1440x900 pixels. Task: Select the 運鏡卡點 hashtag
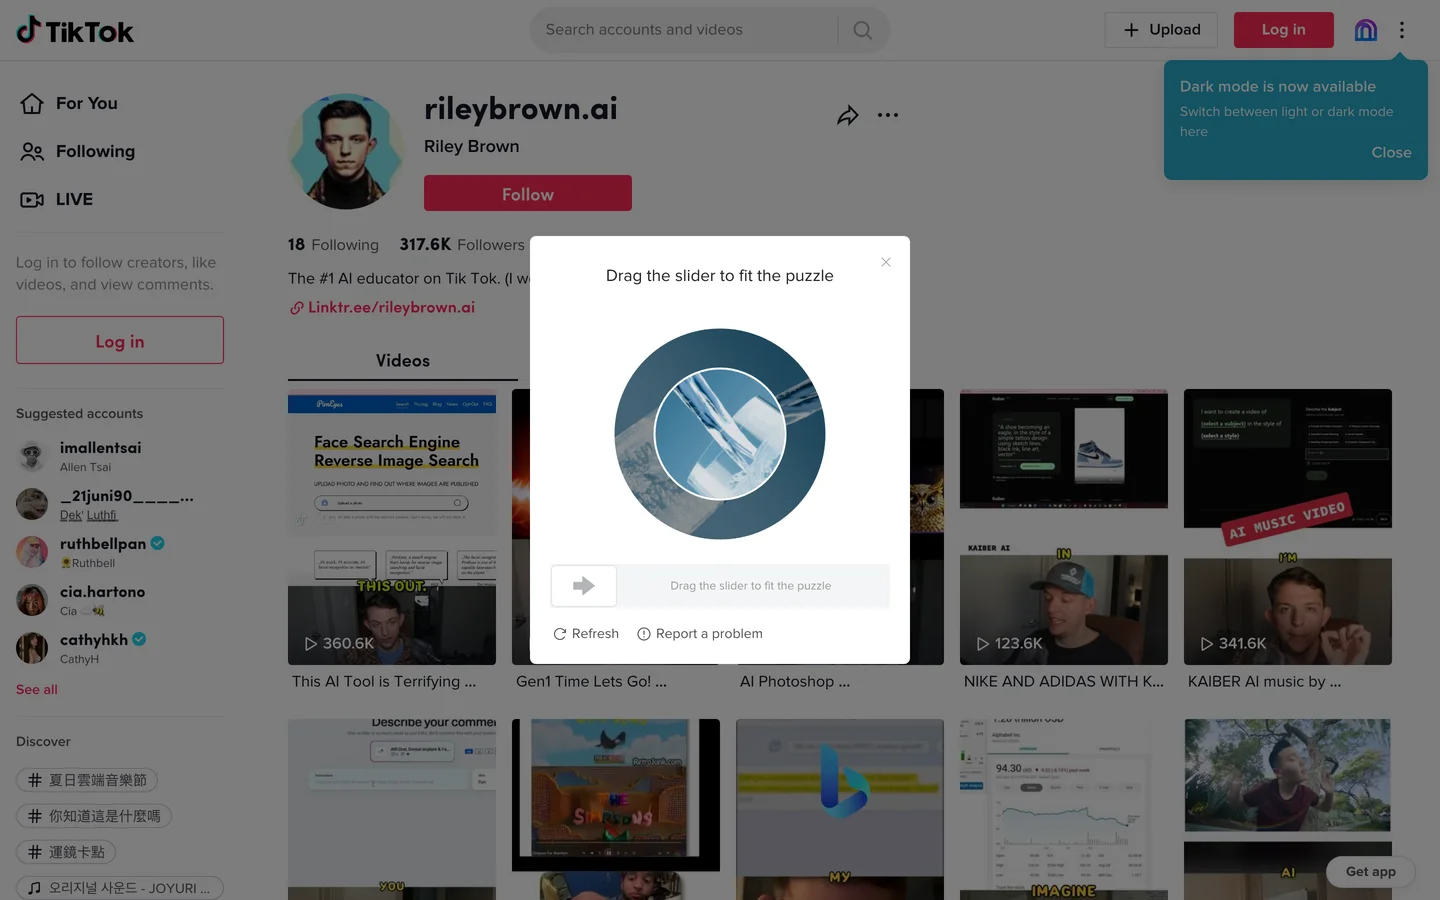coord(66,852)
